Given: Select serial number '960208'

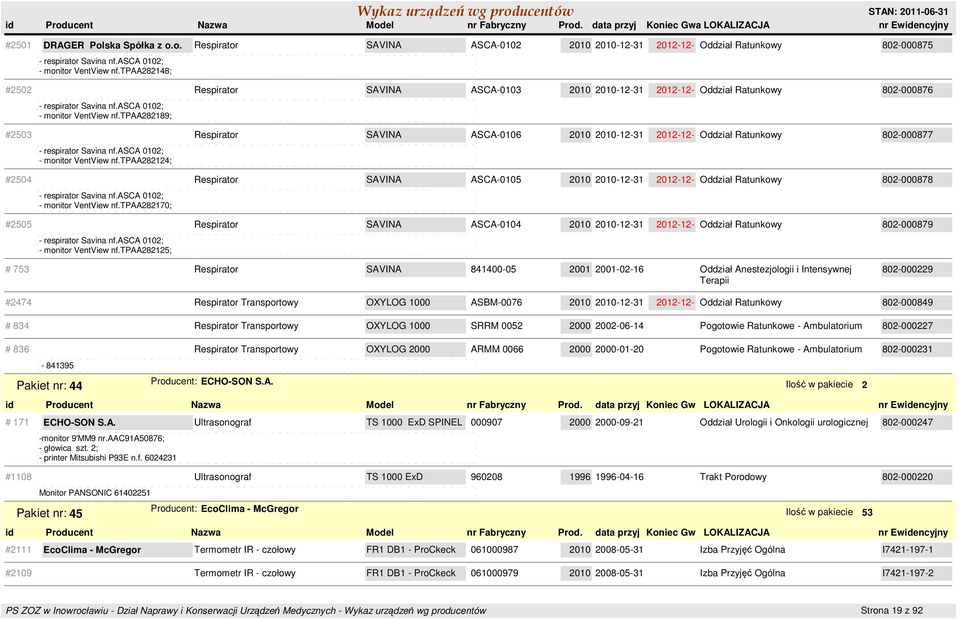Looking at the screenshot, I should click(x=486, y=477).
